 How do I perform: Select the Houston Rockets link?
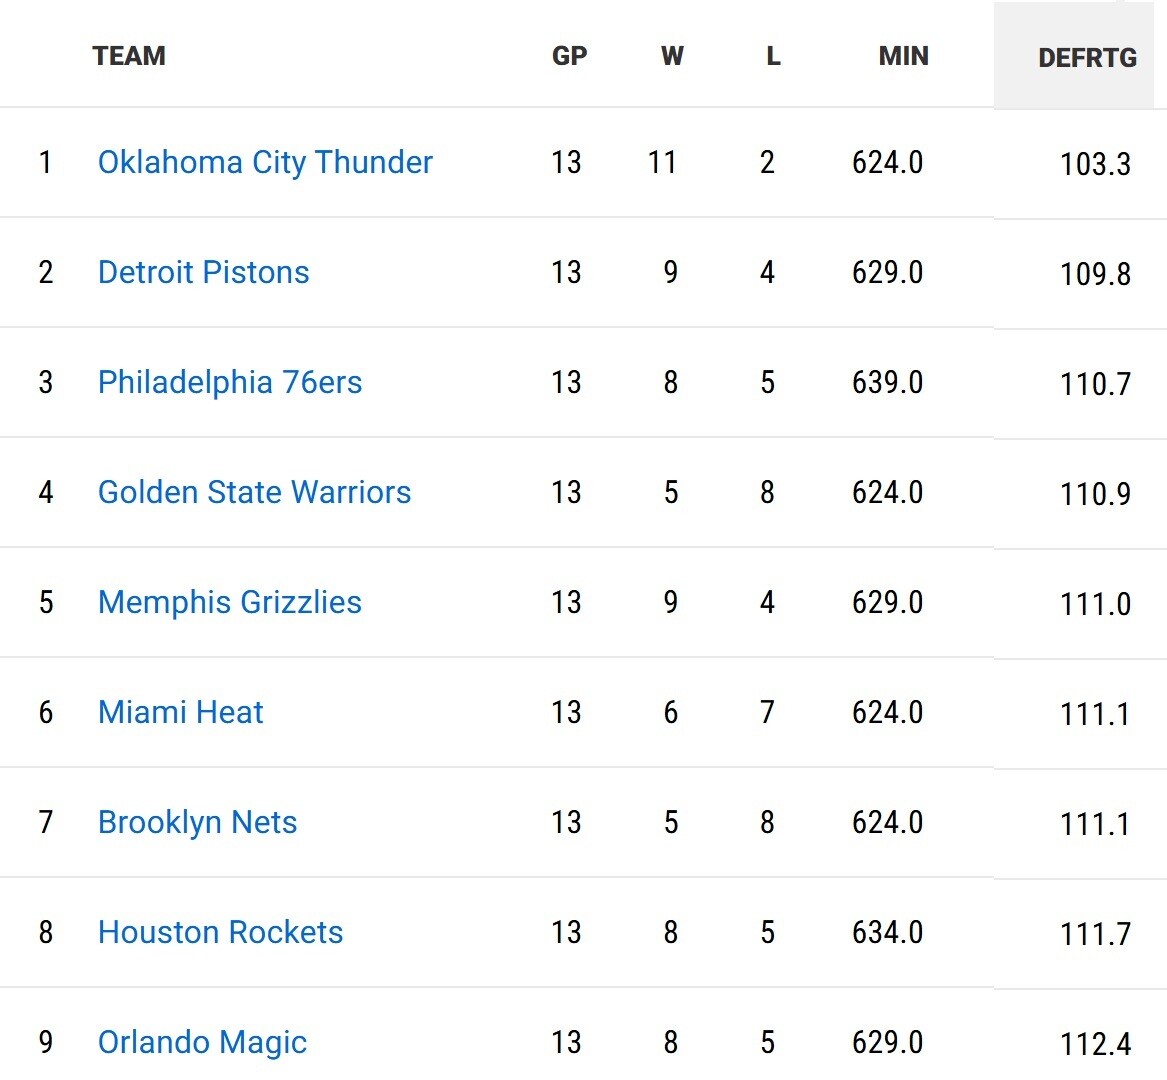click(x=220, y=932)
